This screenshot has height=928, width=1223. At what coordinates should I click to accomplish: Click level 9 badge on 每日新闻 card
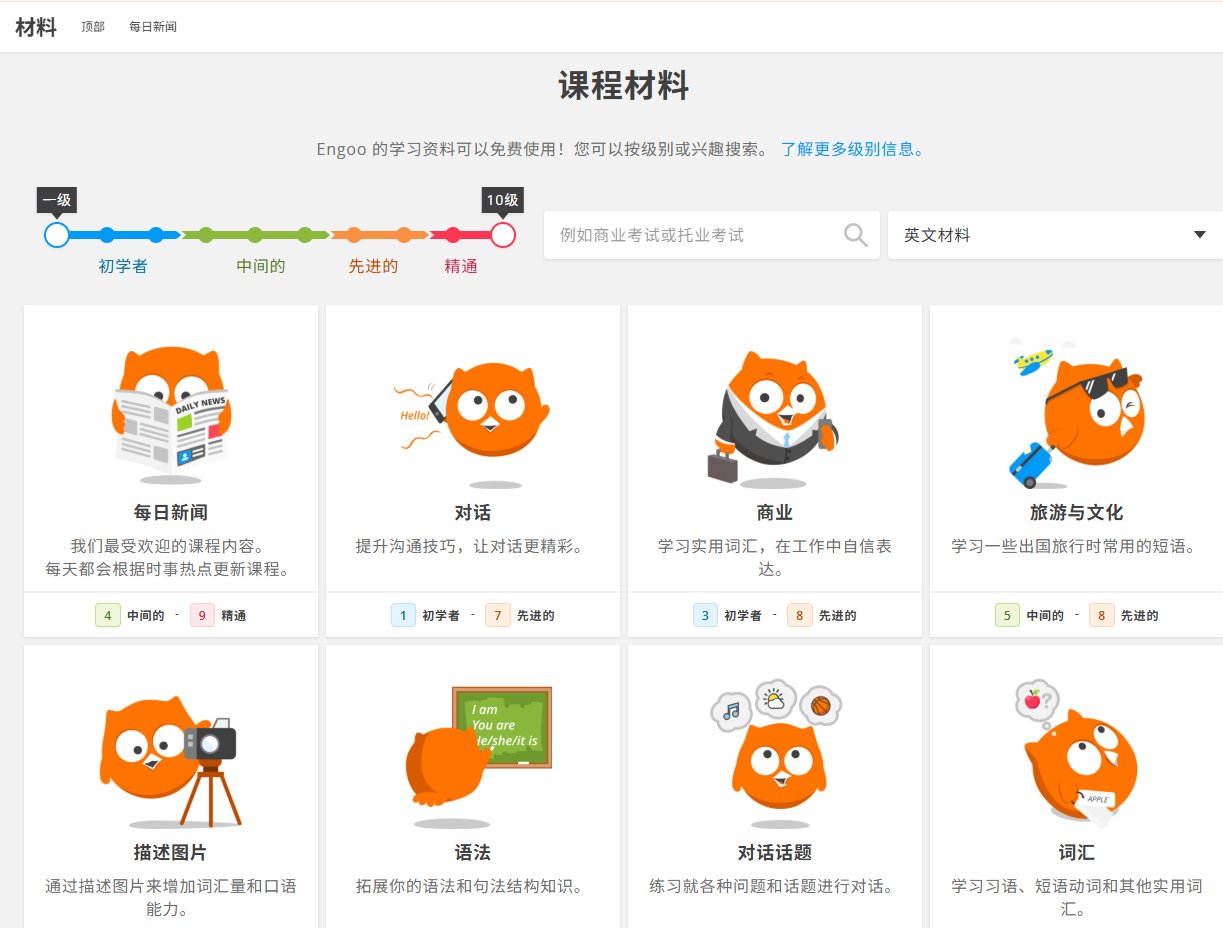[202, 615]
